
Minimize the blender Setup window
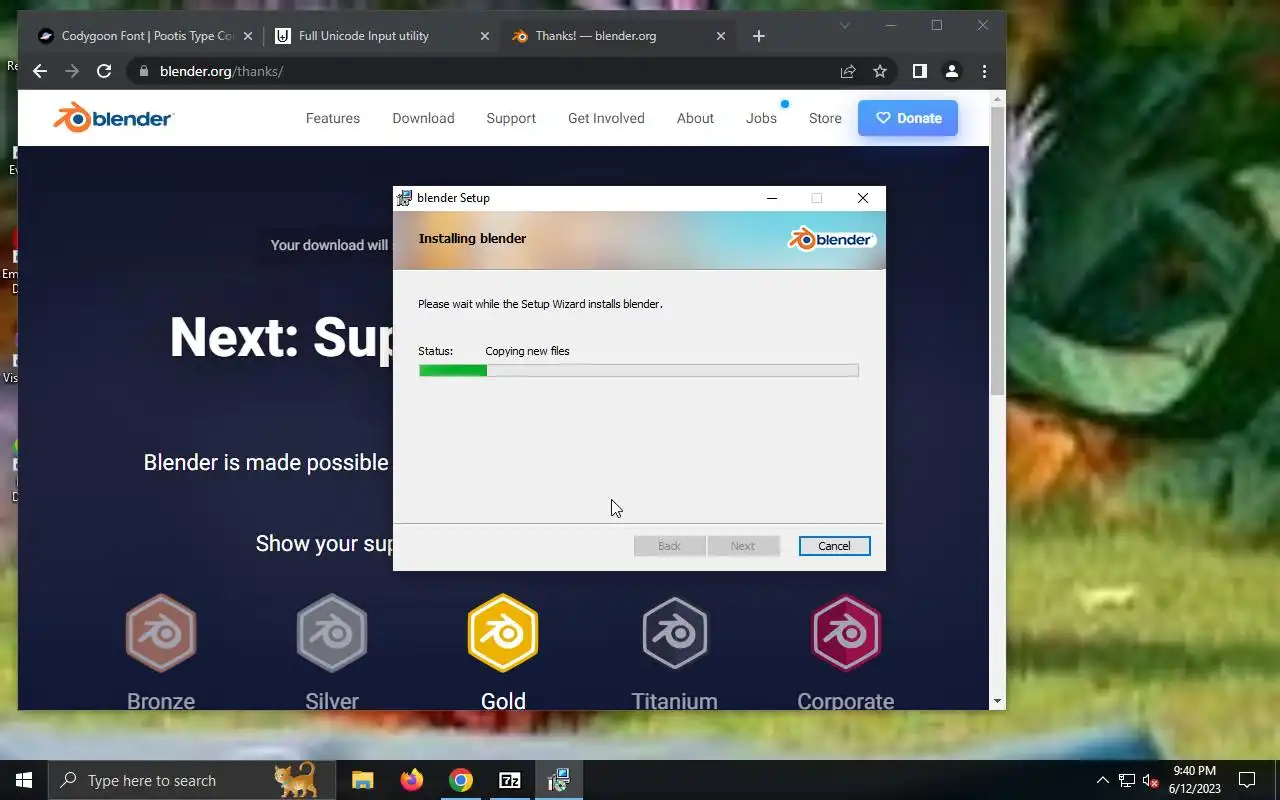(772, 198)
